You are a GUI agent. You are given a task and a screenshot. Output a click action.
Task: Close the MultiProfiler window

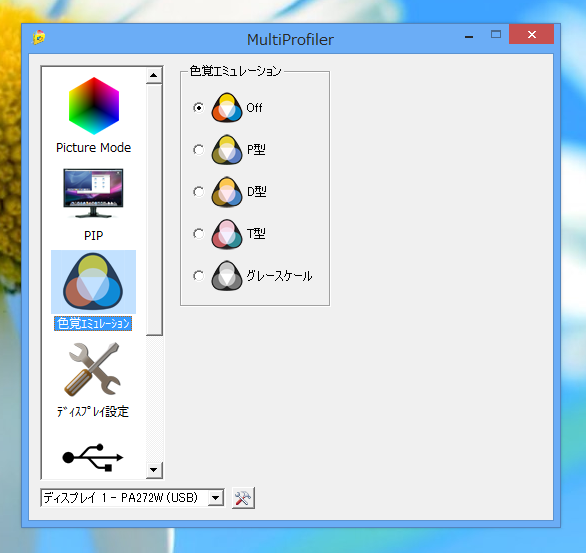(x=531, y=35)
